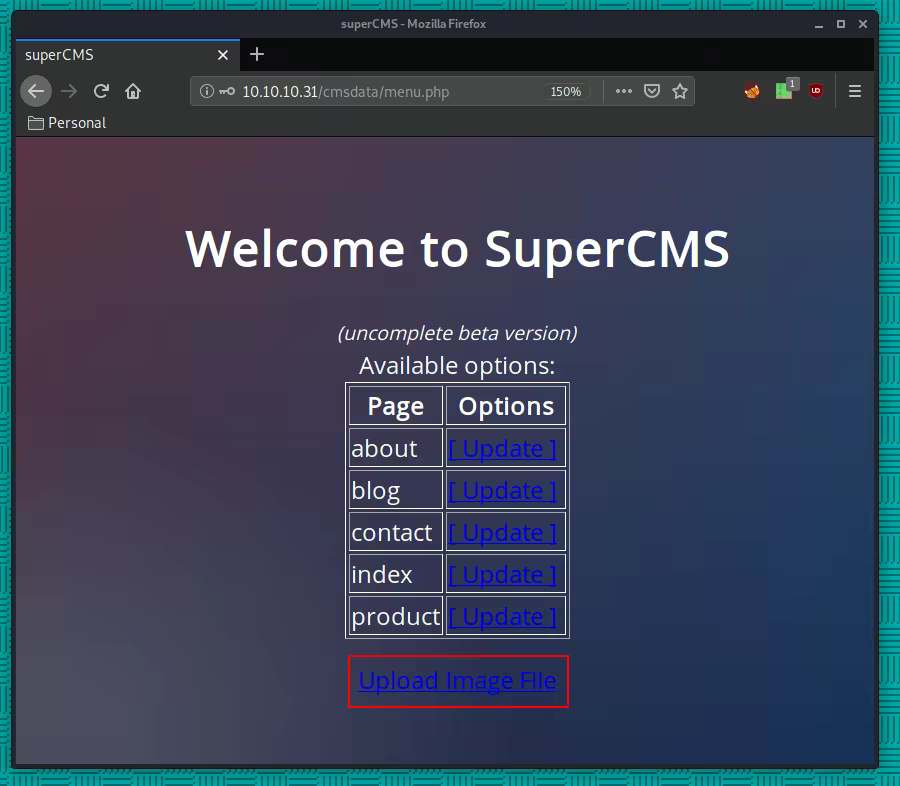This screenshot has width=900, height=786.
Task: Select the superCMS tab
Action: (x=120, y=55)
